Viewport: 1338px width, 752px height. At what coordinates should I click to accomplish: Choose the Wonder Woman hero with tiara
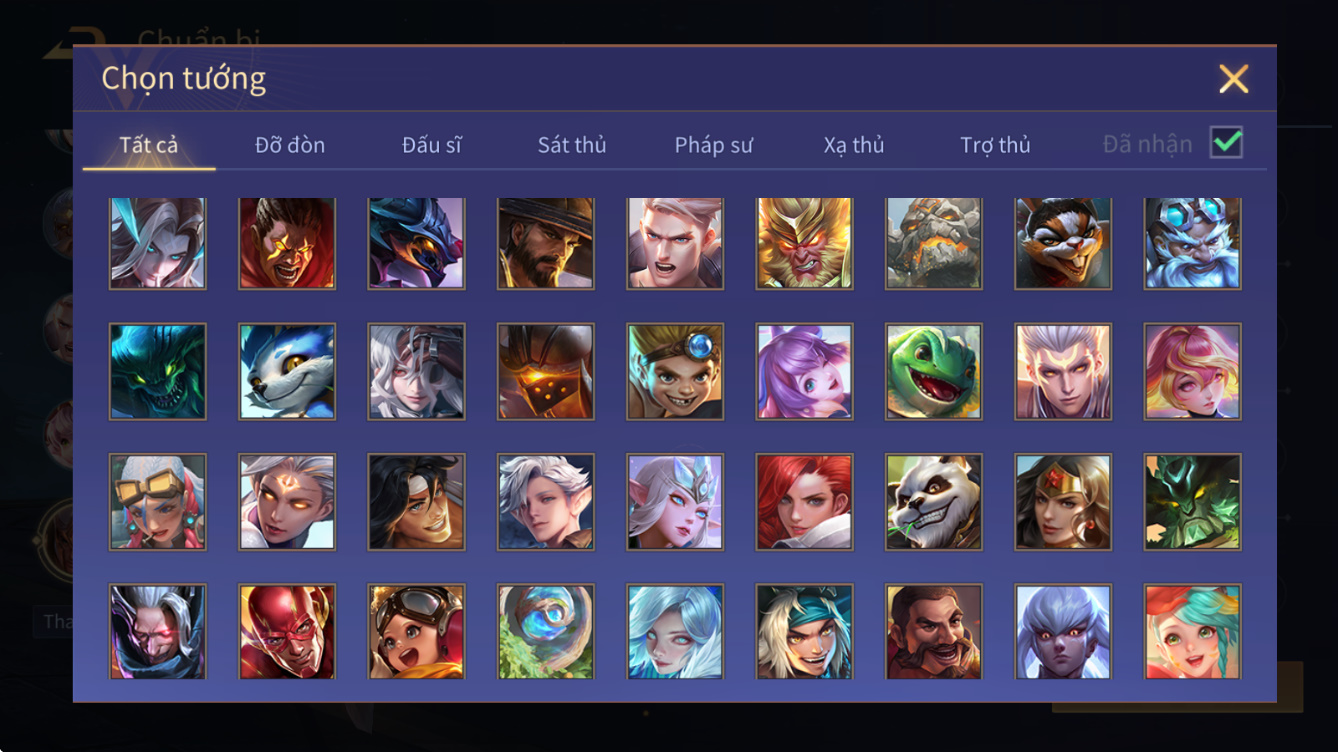tap(1063, 502)
